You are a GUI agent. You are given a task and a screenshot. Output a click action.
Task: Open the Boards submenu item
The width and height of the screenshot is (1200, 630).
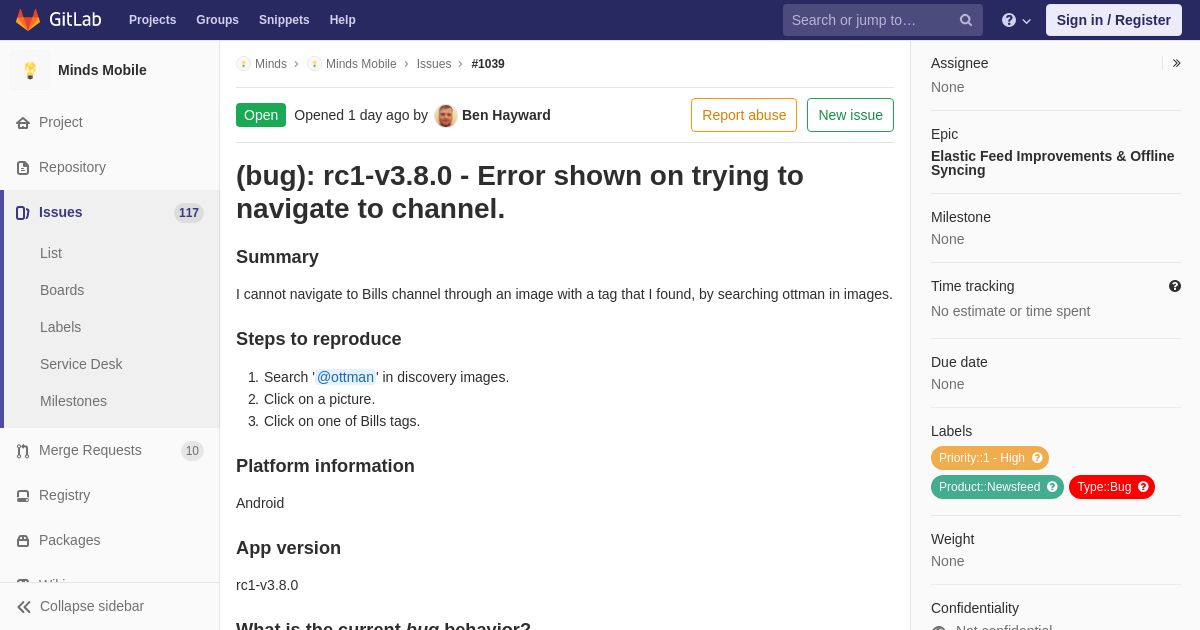point(62,290)
